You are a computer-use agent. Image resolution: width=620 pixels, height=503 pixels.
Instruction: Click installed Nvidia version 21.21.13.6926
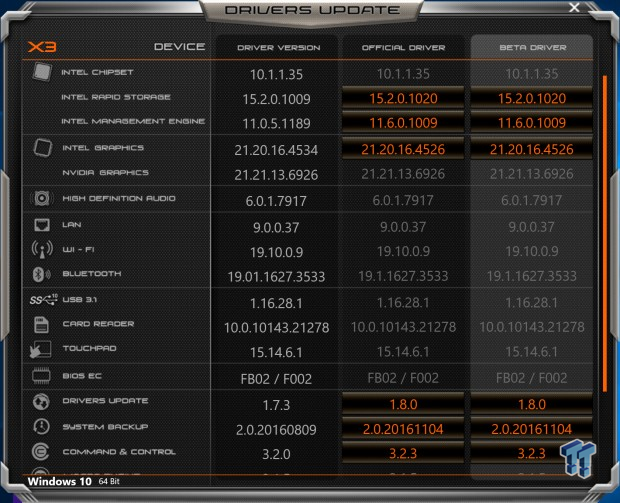276,174
